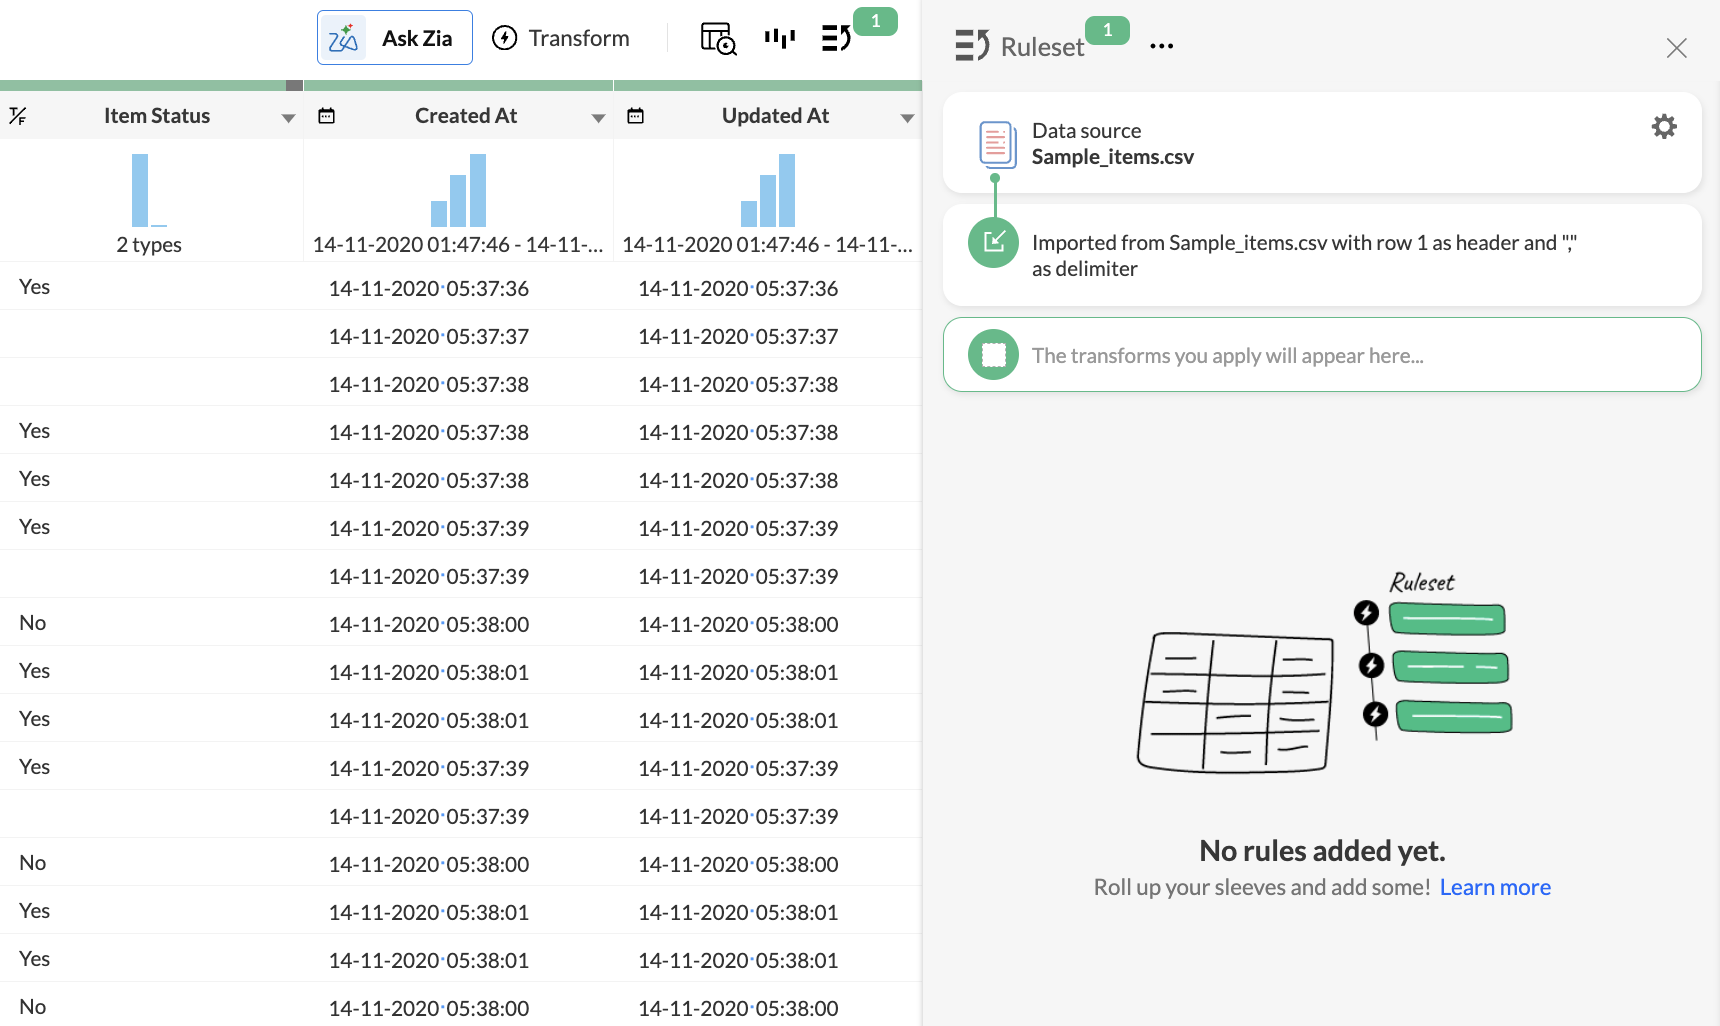
Task: Click the Created At data quality bar
Action: [458, 85]
